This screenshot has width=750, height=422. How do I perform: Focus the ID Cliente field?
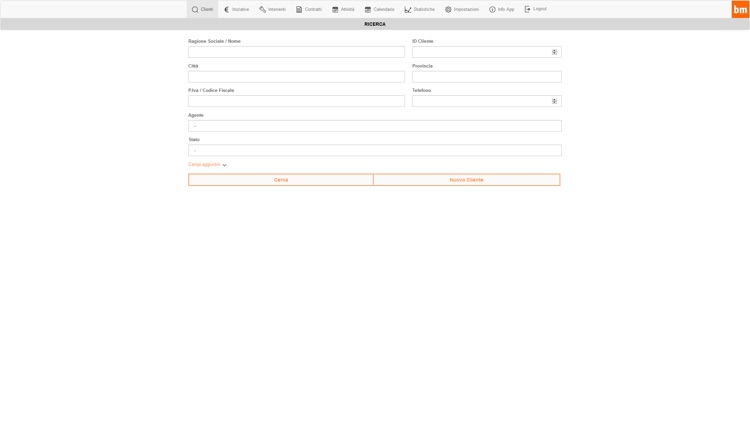point(487,52)
